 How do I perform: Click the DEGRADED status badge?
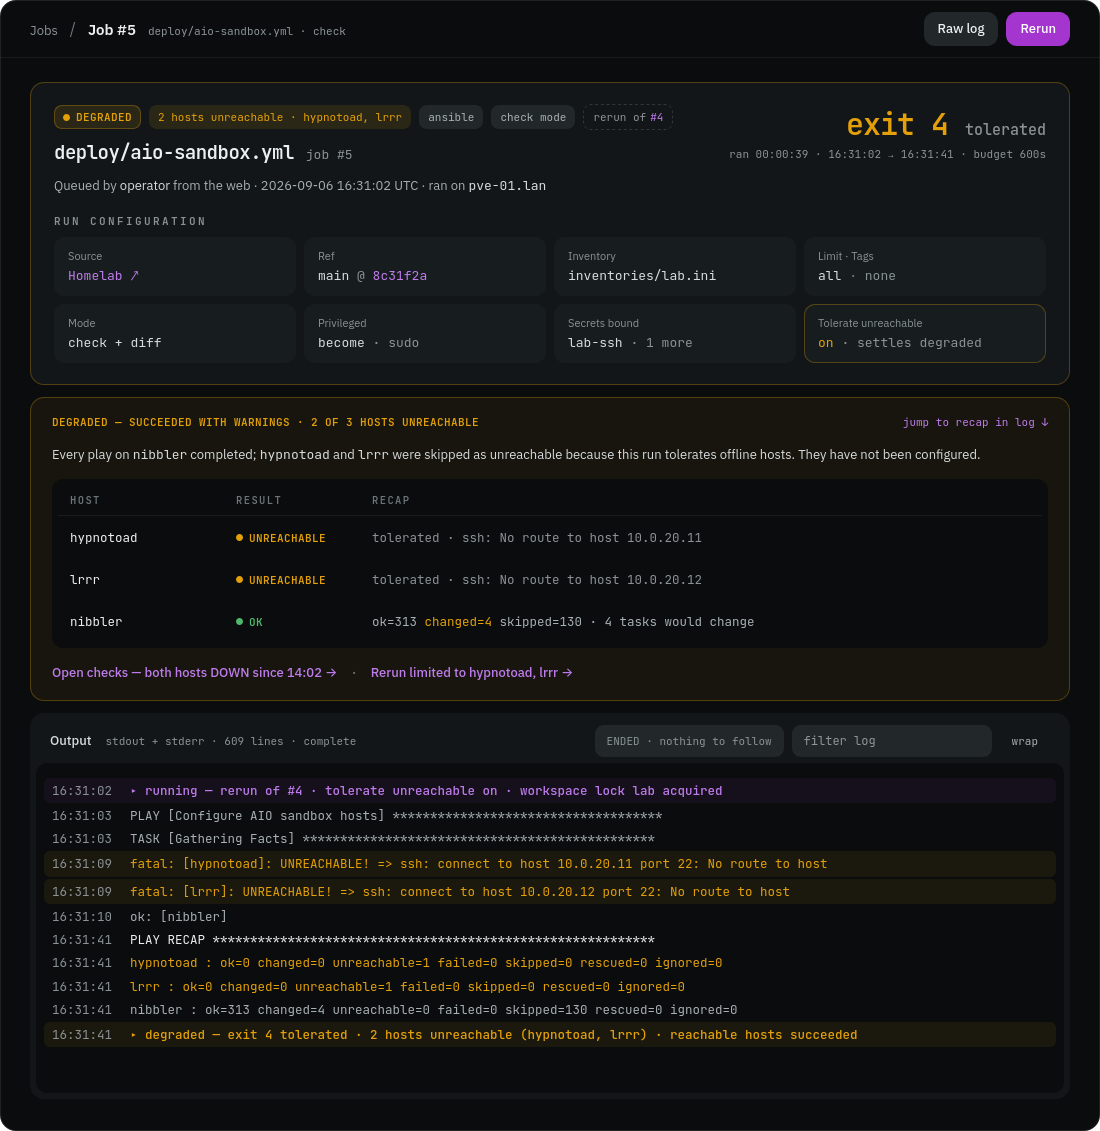(x=97, y=117)
